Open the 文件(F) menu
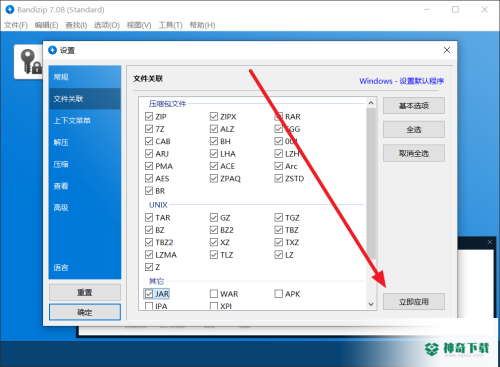The width and height of the screenshot is (500, 367). (x=16, y=25)
